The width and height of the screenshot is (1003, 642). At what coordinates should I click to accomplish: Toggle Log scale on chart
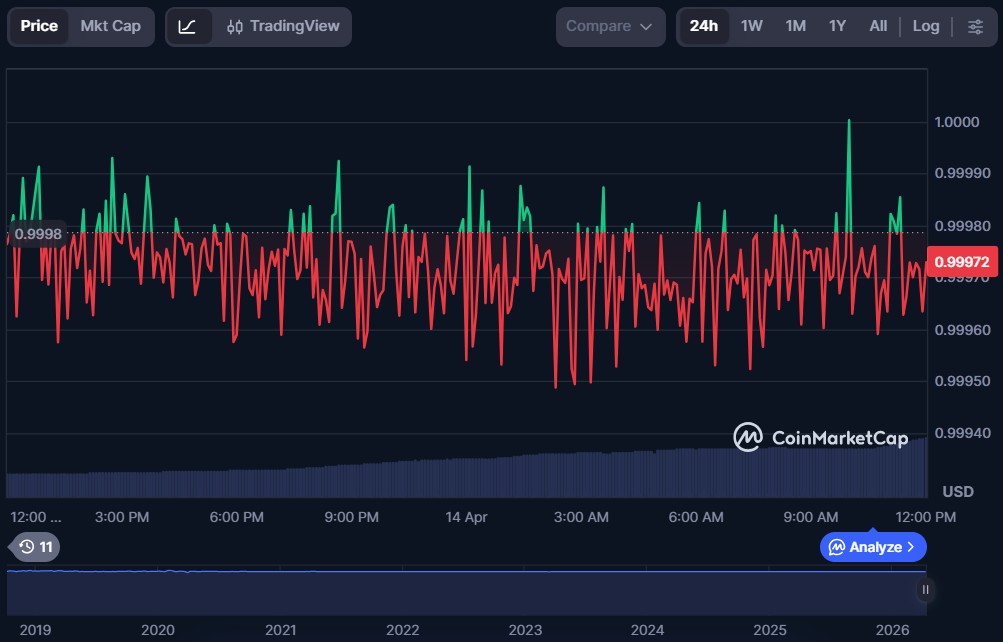tap(926, 27)
